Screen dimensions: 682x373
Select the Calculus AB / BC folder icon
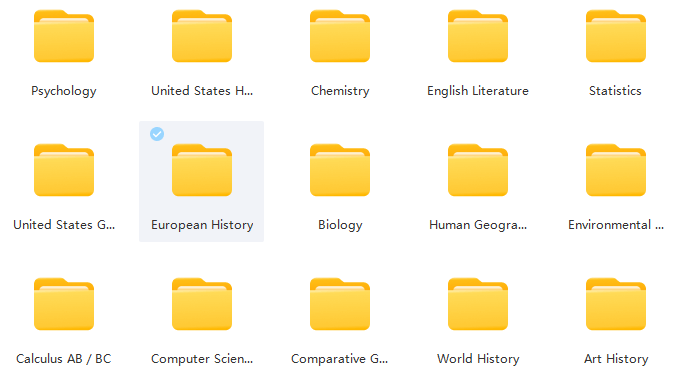(64, 304)
